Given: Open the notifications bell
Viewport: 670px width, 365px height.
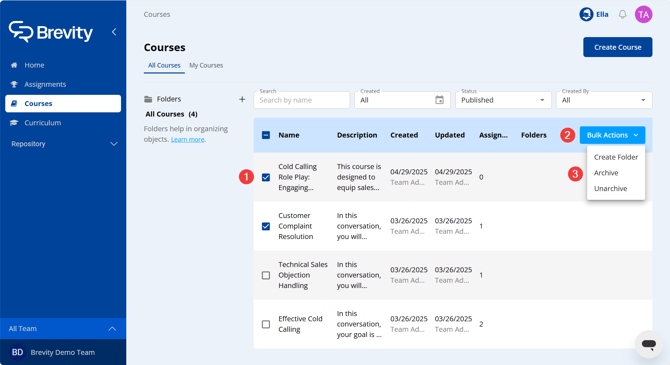Looking at the screenshot, I should pos(623,15).
